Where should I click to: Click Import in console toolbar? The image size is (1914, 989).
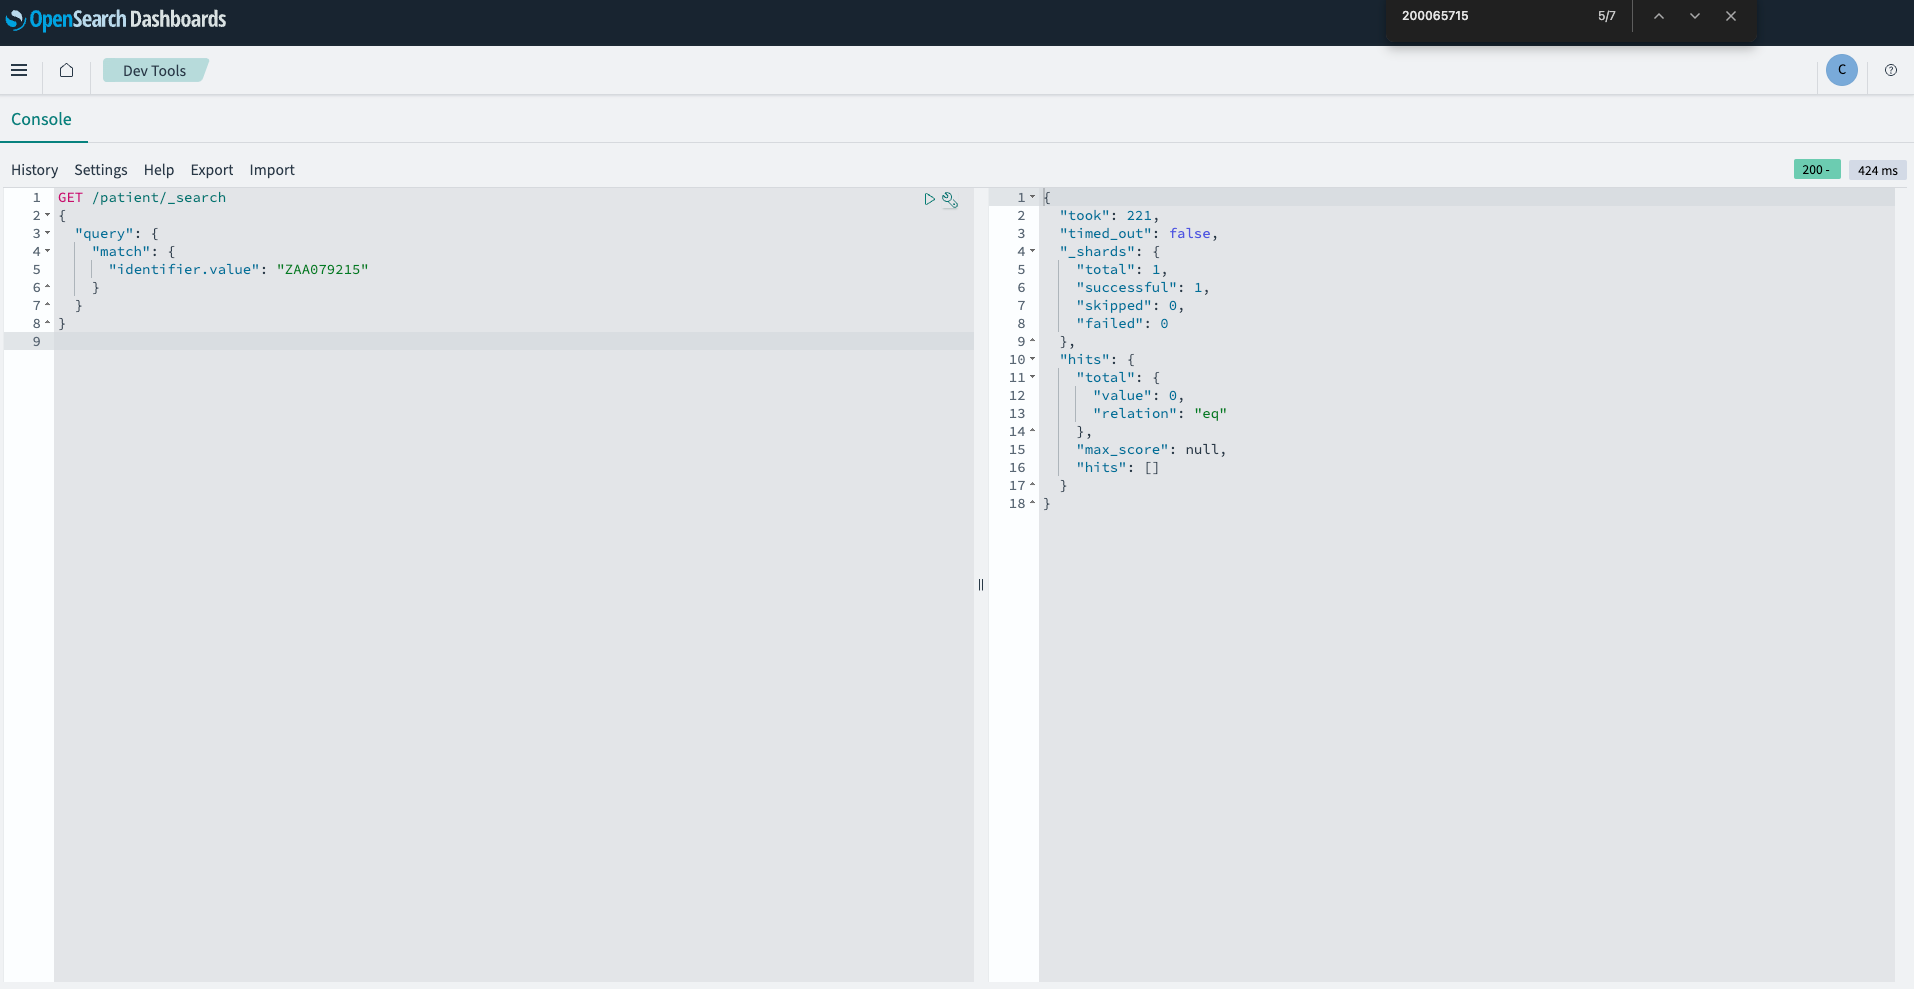(272, 170)
